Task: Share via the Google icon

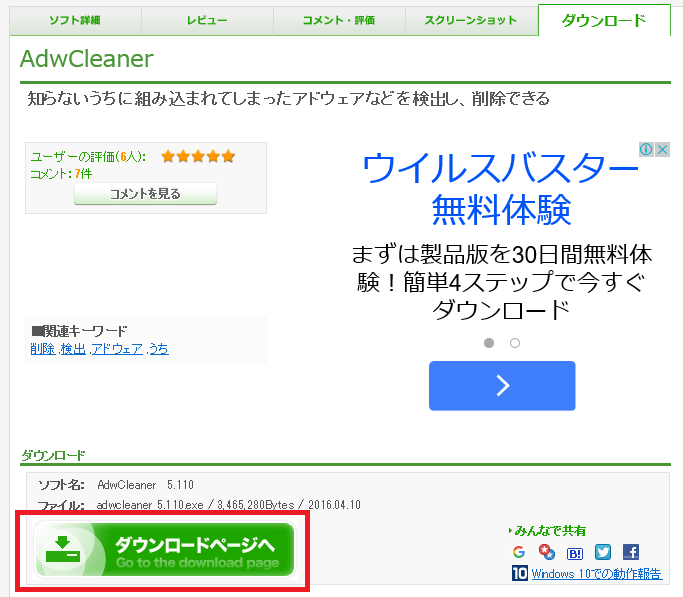Action: (x=519, y=552)
